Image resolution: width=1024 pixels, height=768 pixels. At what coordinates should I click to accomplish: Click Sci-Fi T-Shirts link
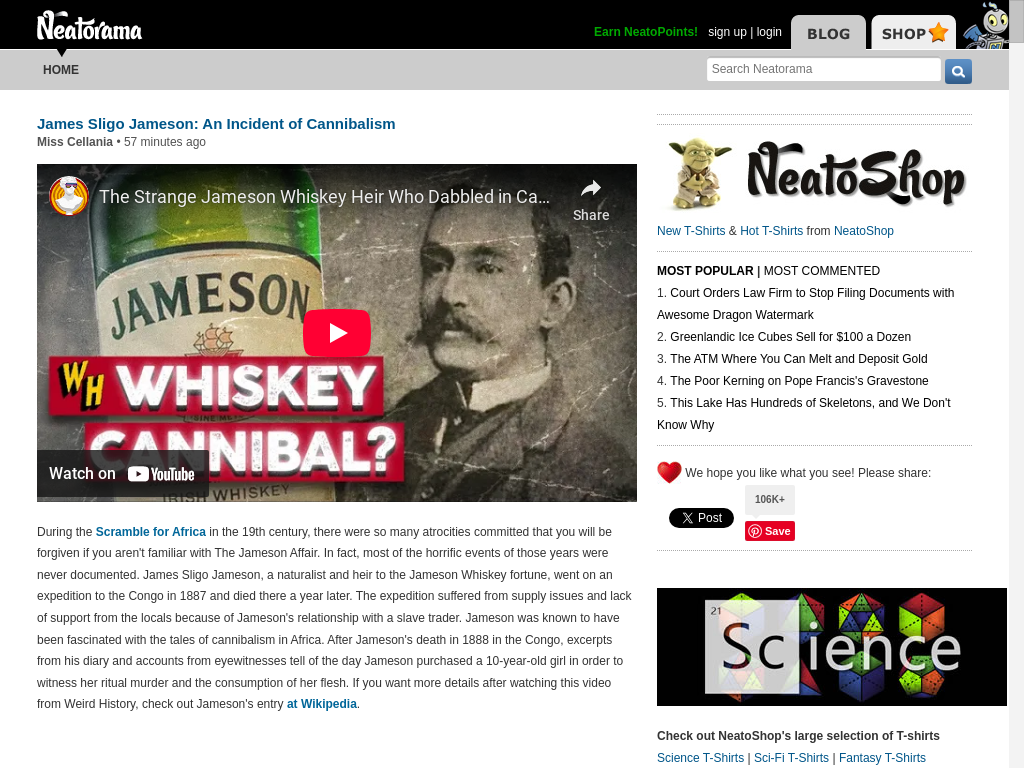[x=791, y=758]
